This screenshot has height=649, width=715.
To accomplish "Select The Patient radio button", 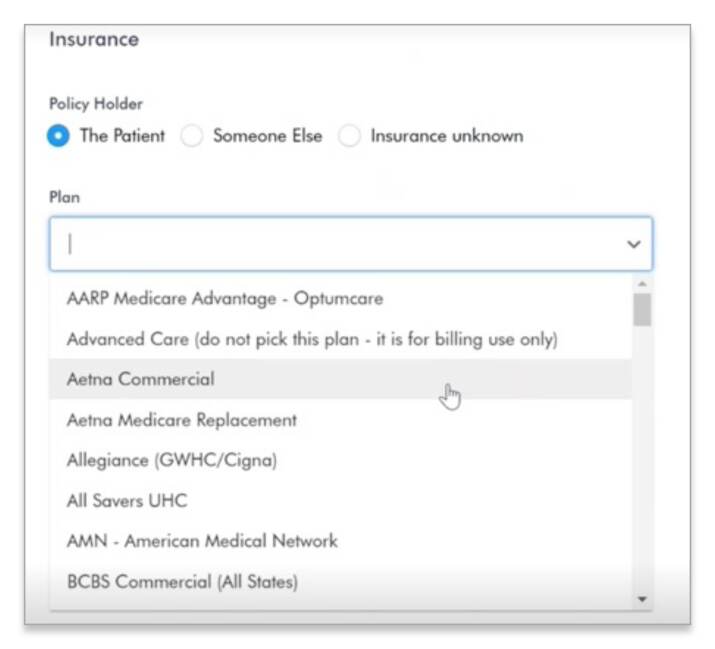I will (58, 136).
